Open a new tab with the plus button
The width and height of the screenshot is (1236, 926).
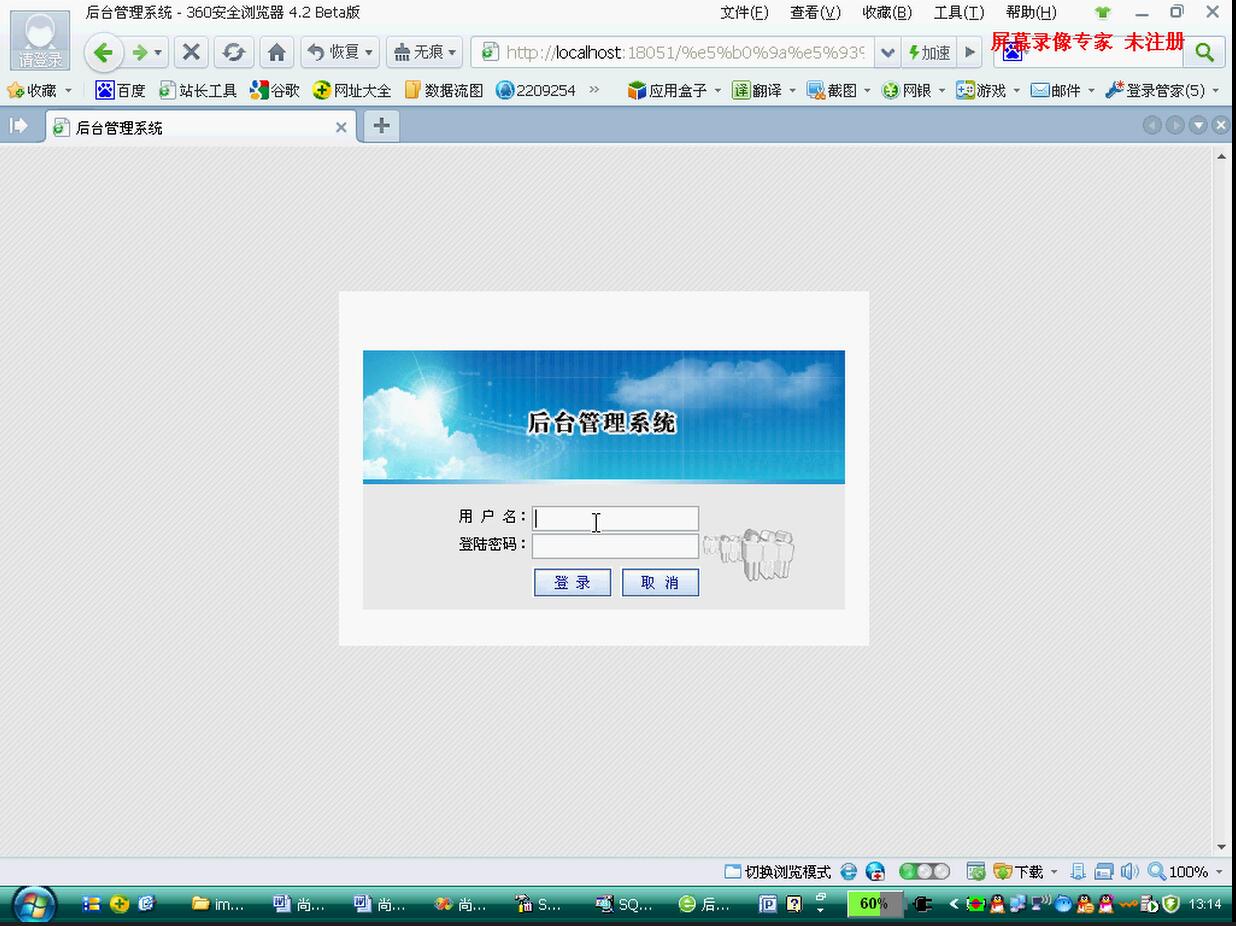[x=381, y=126]
